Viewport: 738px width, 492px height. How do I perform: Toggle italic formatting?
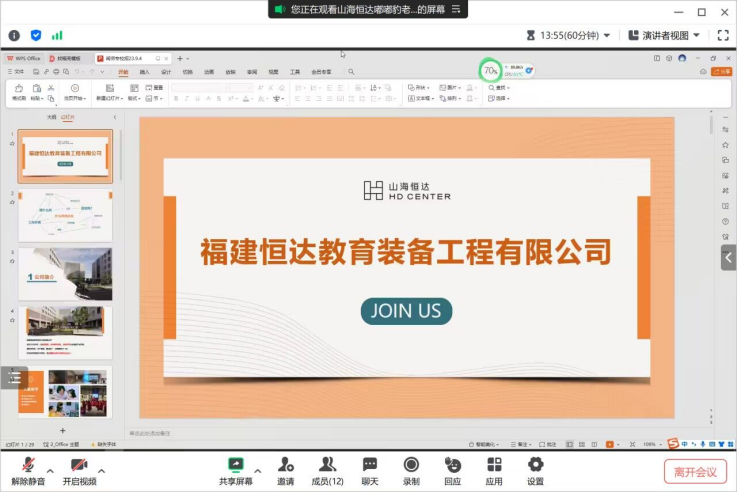[187, 98]
